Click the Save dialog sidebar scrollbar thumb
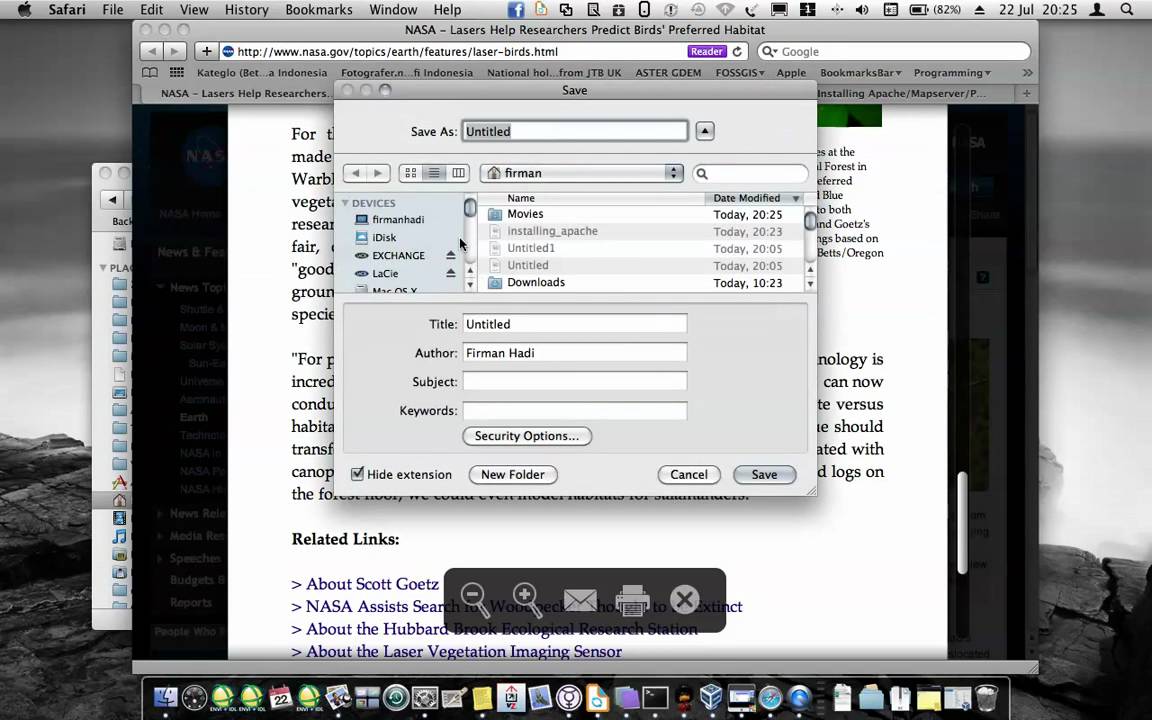Image resolution: width=1152 pixels, height=720 pixels. [470, 208]
